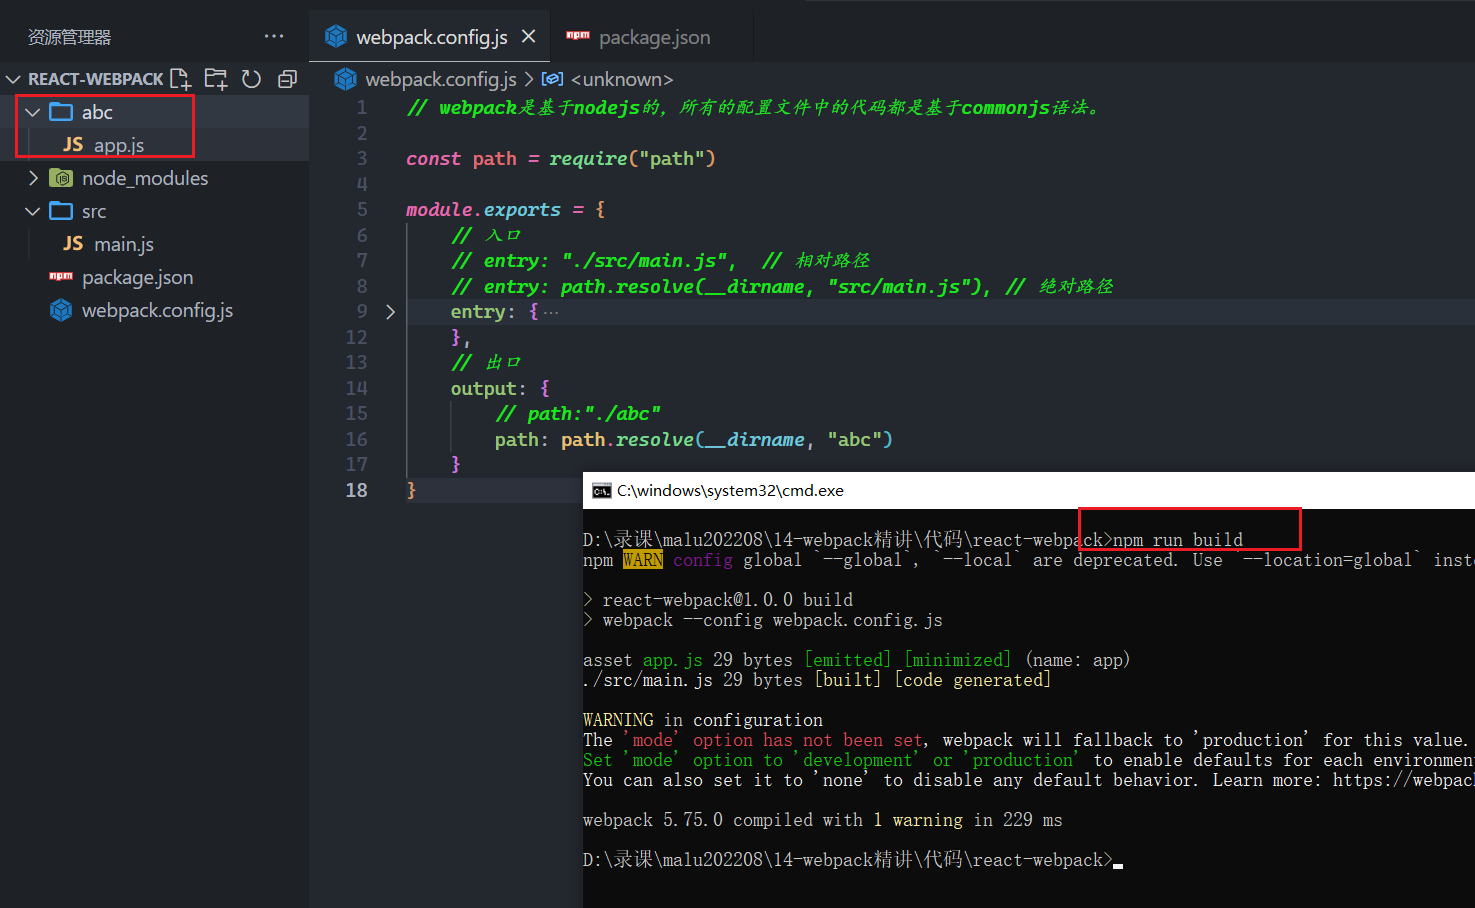Viewport: 1475px width, 908px height.
Task: Click the path.resolve(__dirname, "abc") code line
Action: (x=693, y=439)
